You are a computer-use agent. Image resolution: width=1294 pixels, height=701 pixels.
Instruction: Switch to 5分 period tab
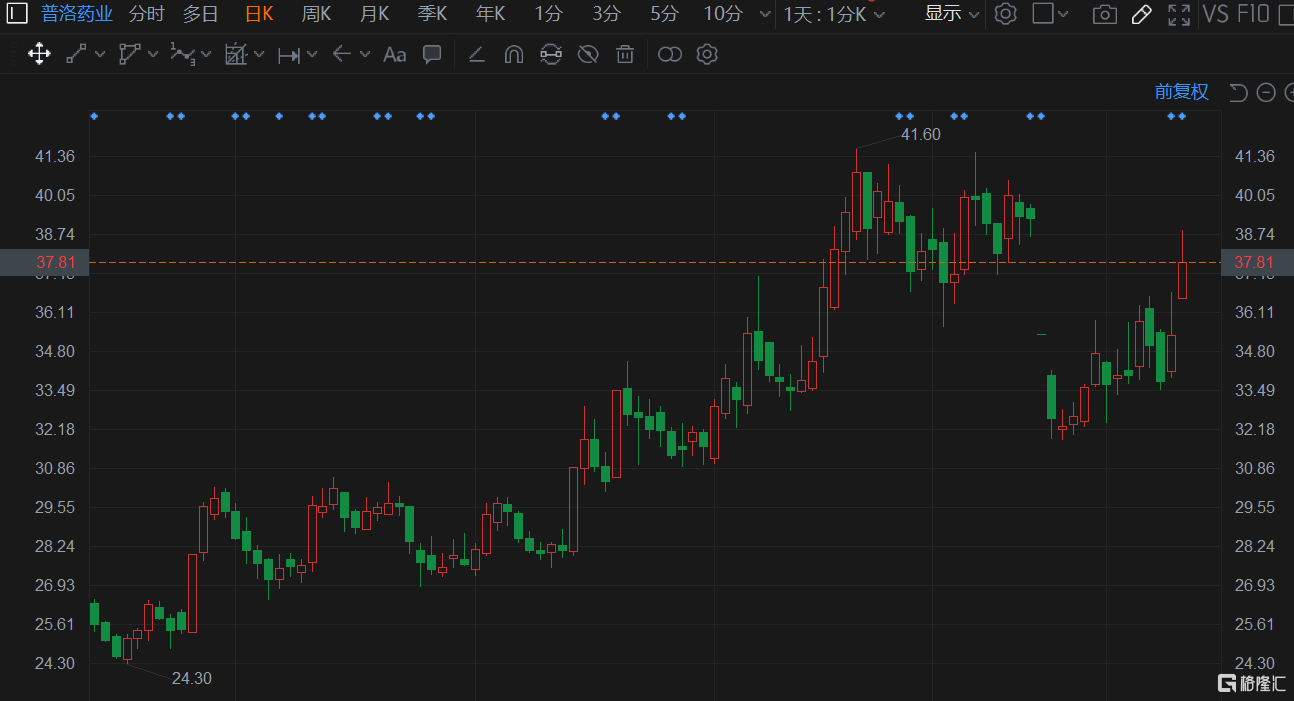(664, 14)
